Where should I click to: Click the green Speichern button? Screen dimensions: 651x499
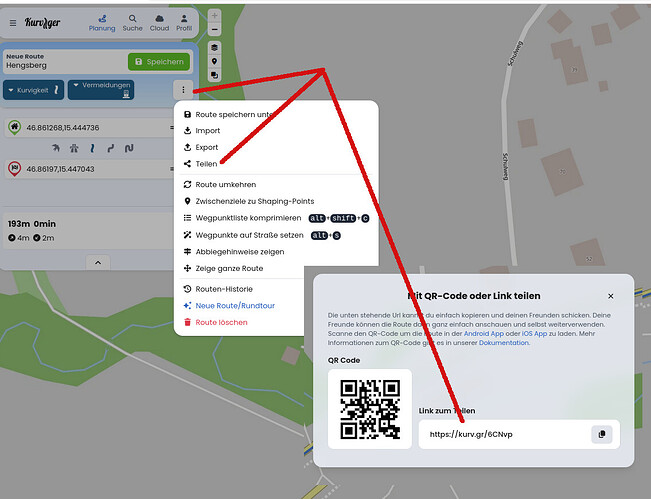(159, 62)
